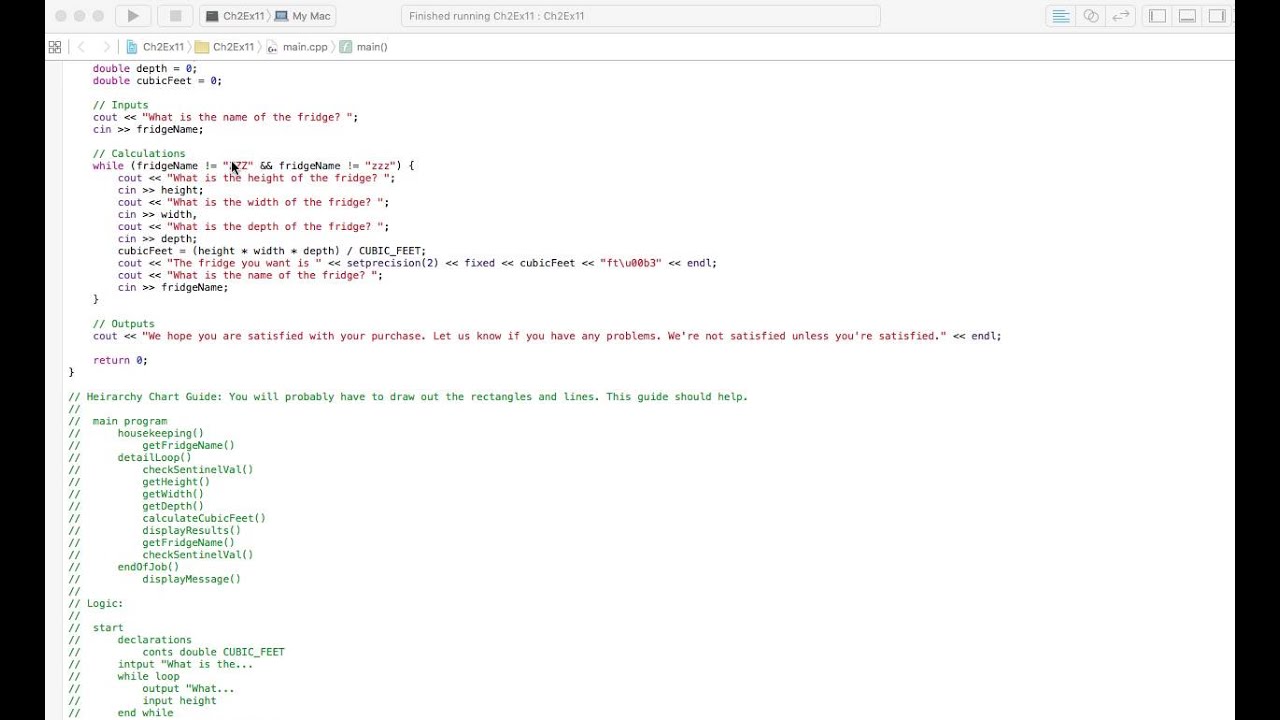The image size is (1280, 720).
Task: Click "getWidth()" comment line
Action: (x=173, y=494)
